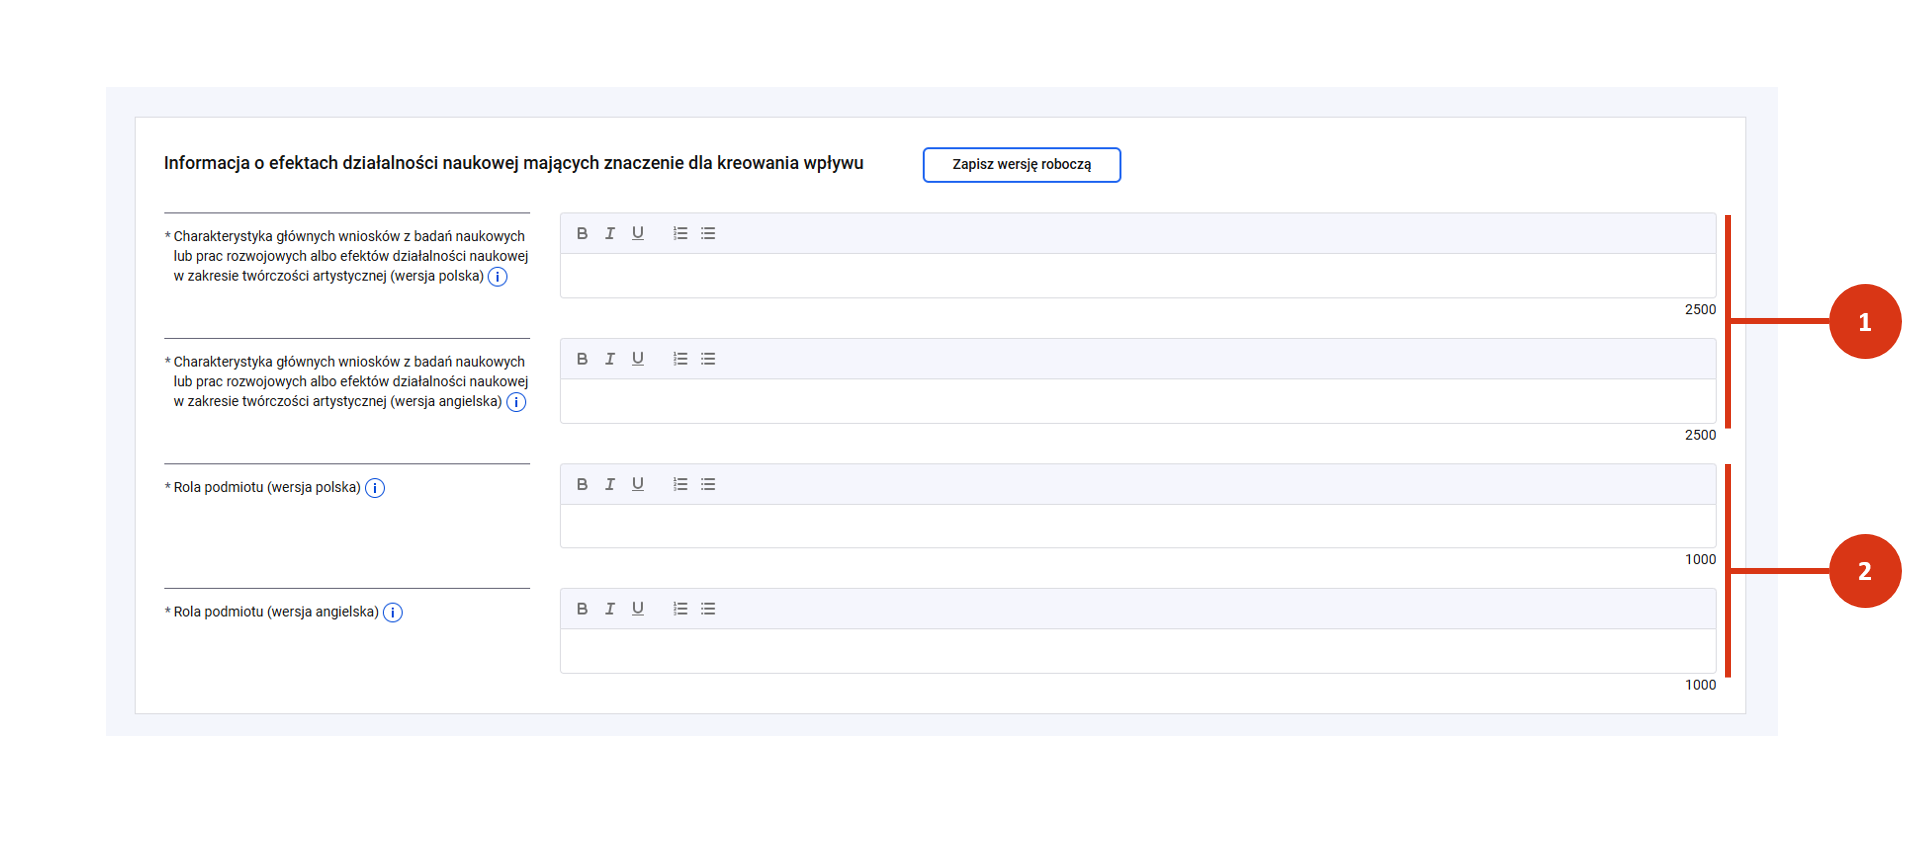The width and height of the screenshot is (1919, 847).
Task: Show info tooltip for English characteristics field
Action: 516,402
